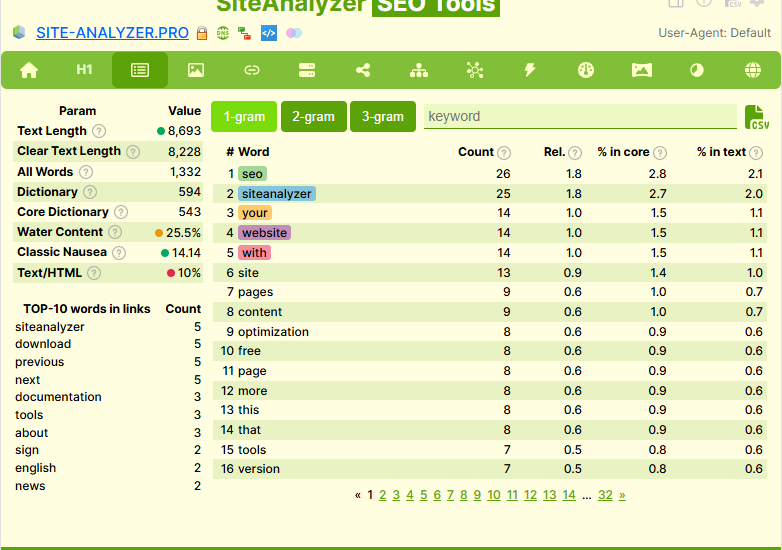Show help for % in core column
Screen dimensions: 782x550
tap(660, 153)
